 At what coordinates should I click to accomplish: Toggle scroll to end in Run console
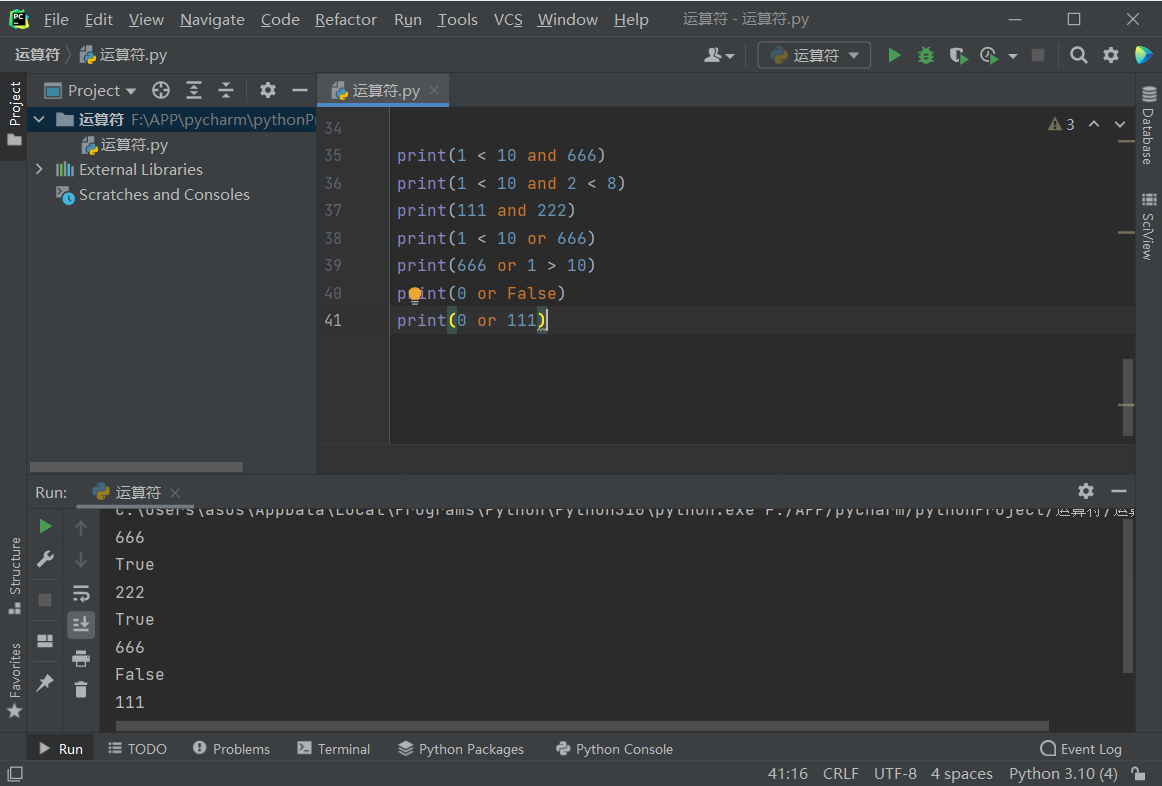click(x=81, y=625)
